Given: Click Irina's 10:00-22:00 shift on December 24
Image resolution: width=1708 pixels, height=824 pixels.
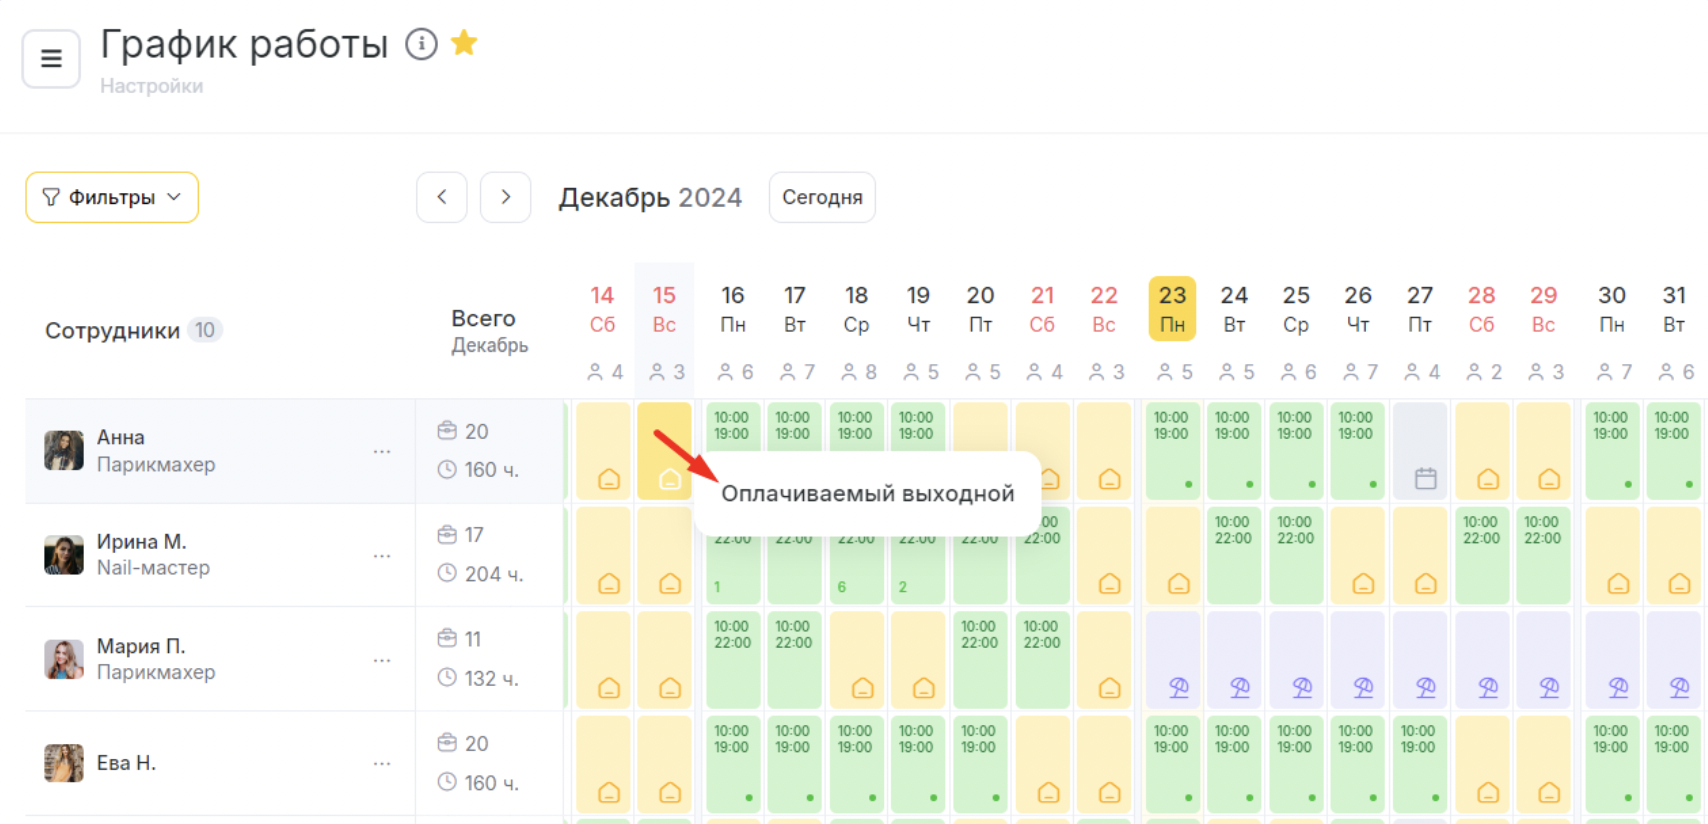Looking at the screenshot, I should point(1233,555).
